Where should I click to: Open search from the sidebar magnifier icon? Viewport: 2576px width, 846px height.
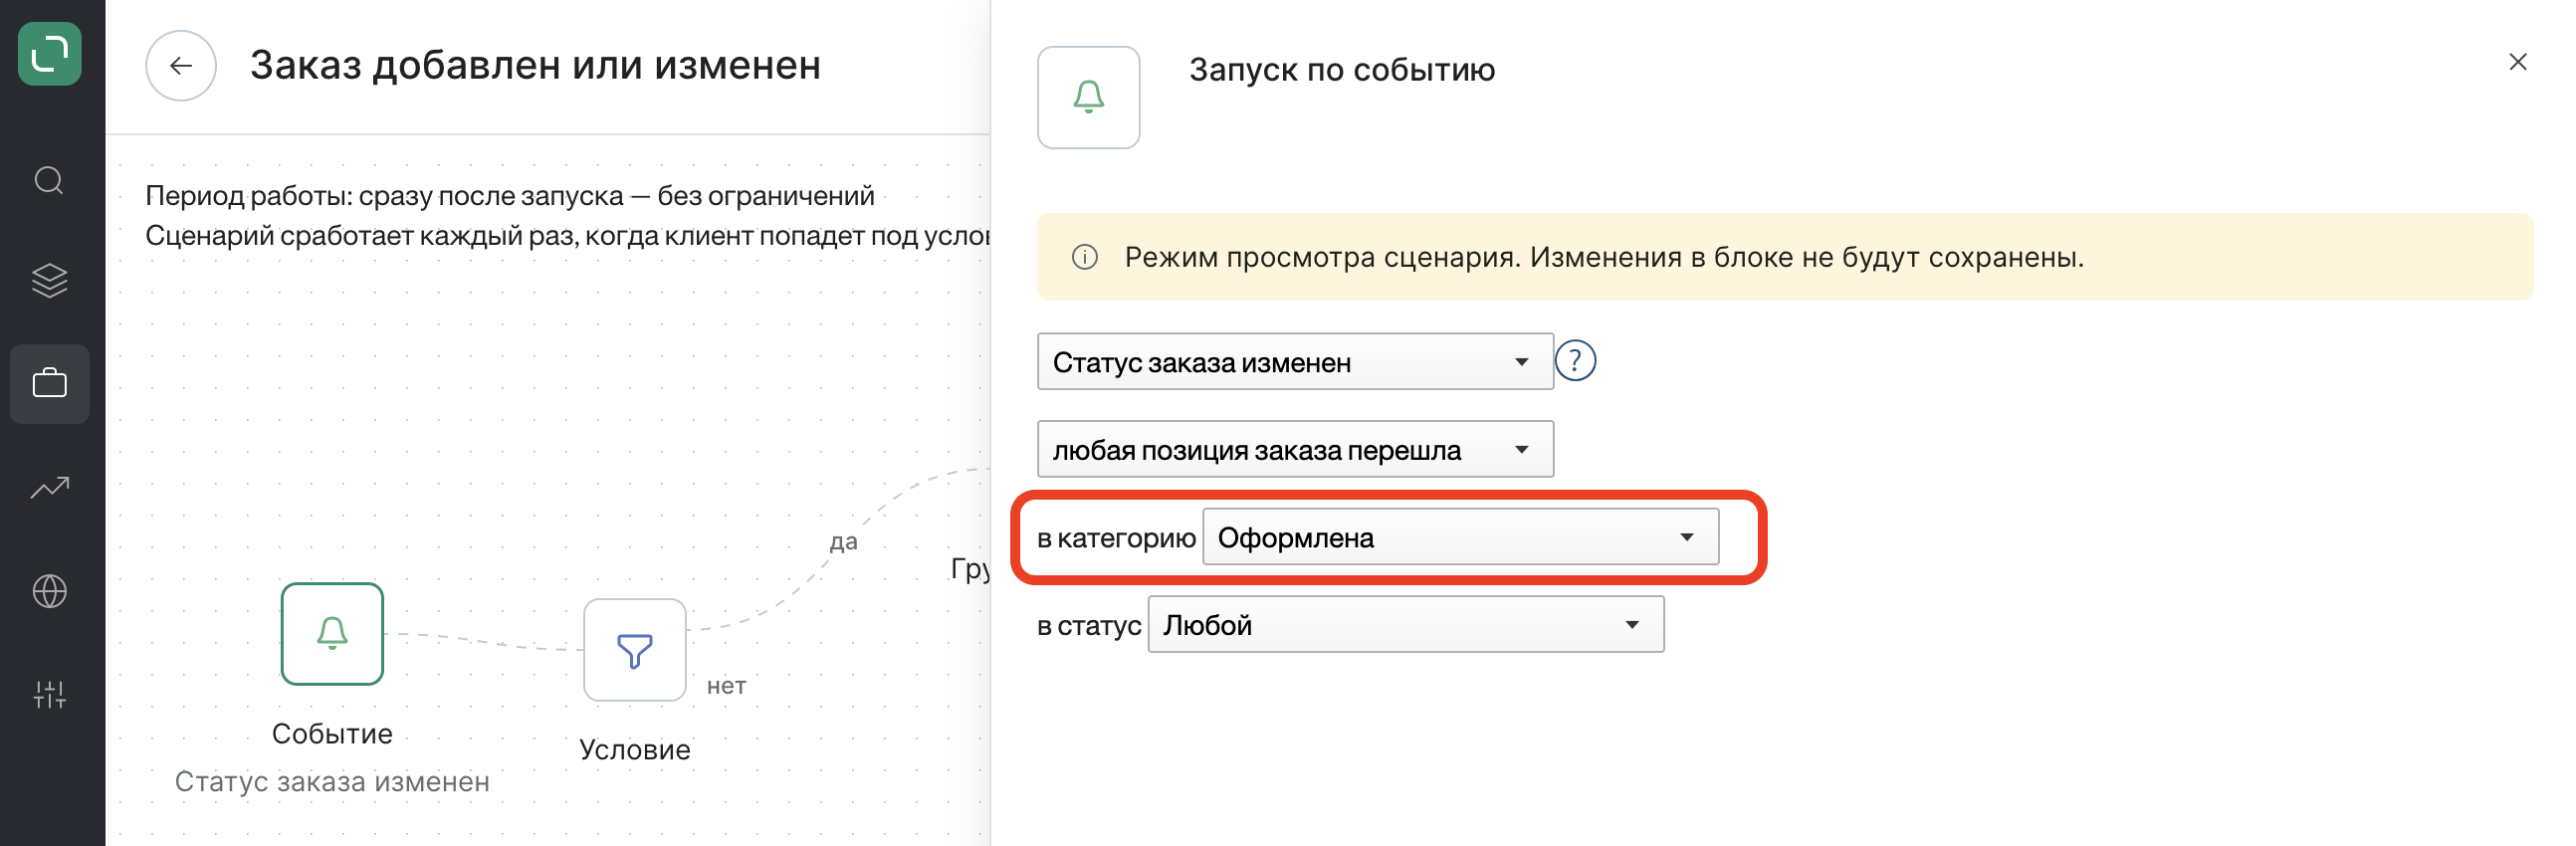50,181
